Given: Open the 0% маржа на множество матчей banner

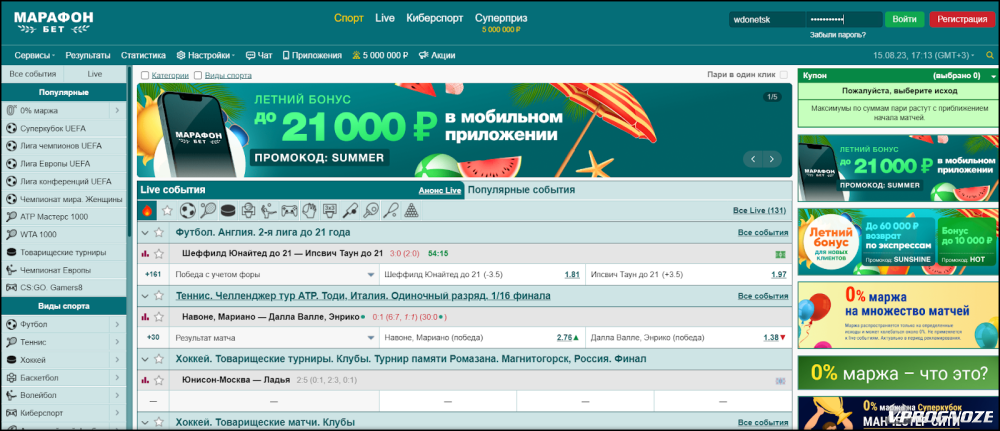Looking at the screenshot, I should [898, 316].
